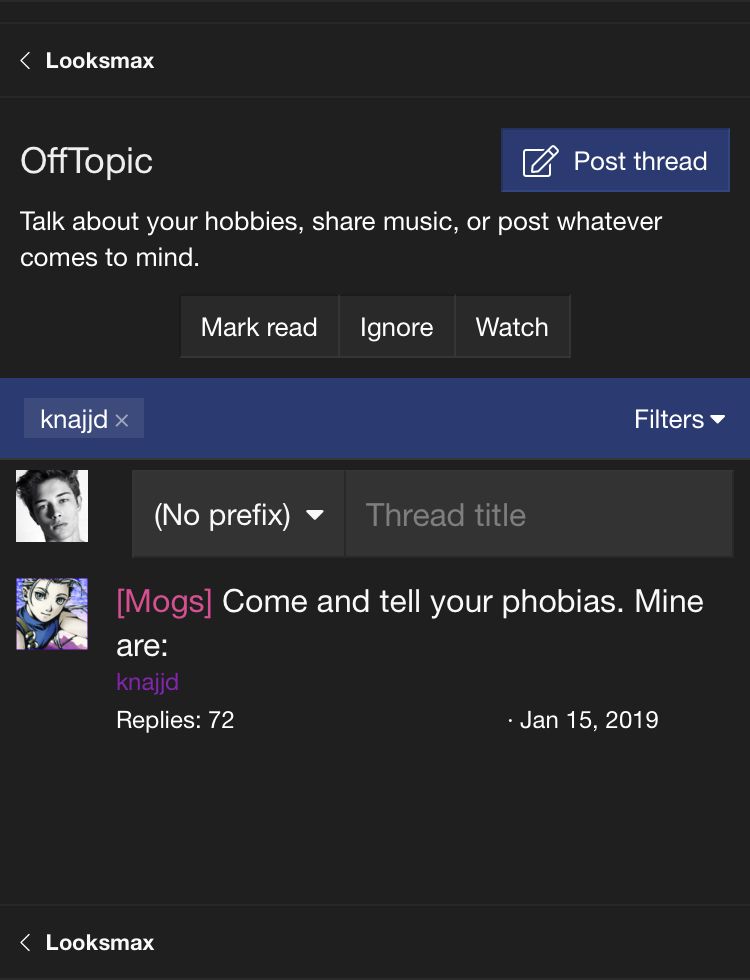Click the Filters caret arrow

click(x=718, y=419)
